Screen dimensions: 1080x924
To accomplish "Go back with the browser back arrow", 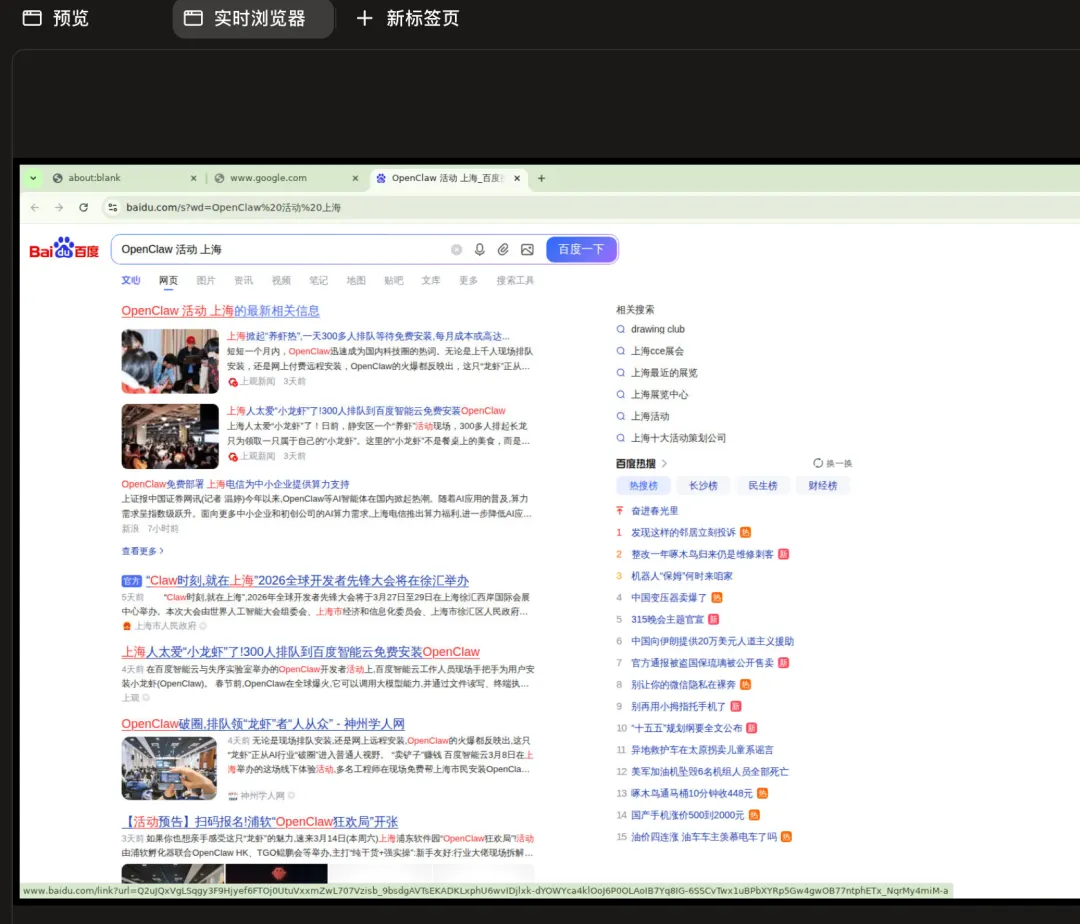I will click(x=34, y=207).
